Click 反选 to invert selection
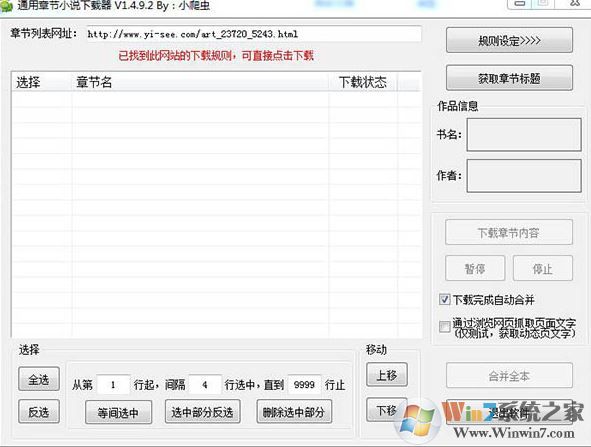Viewport: 591px width, 447px height. click(x=39, y=412)
